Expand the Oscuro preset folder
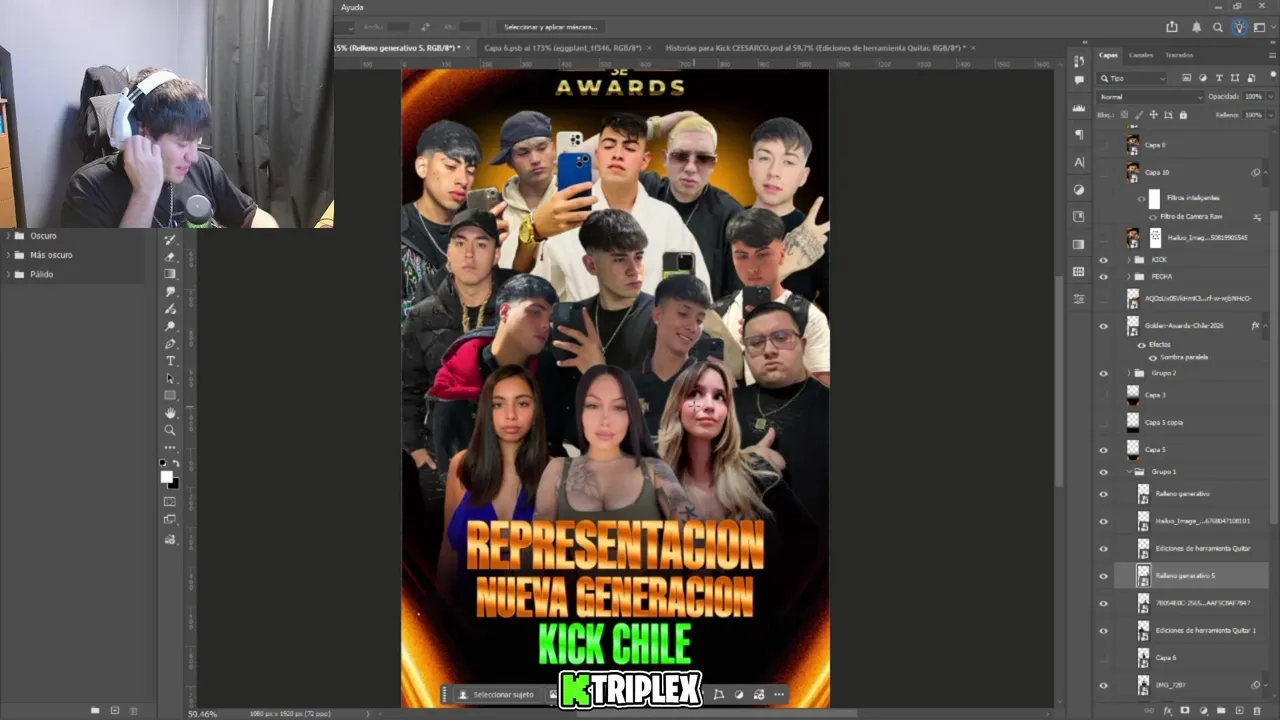 [8, 236]
